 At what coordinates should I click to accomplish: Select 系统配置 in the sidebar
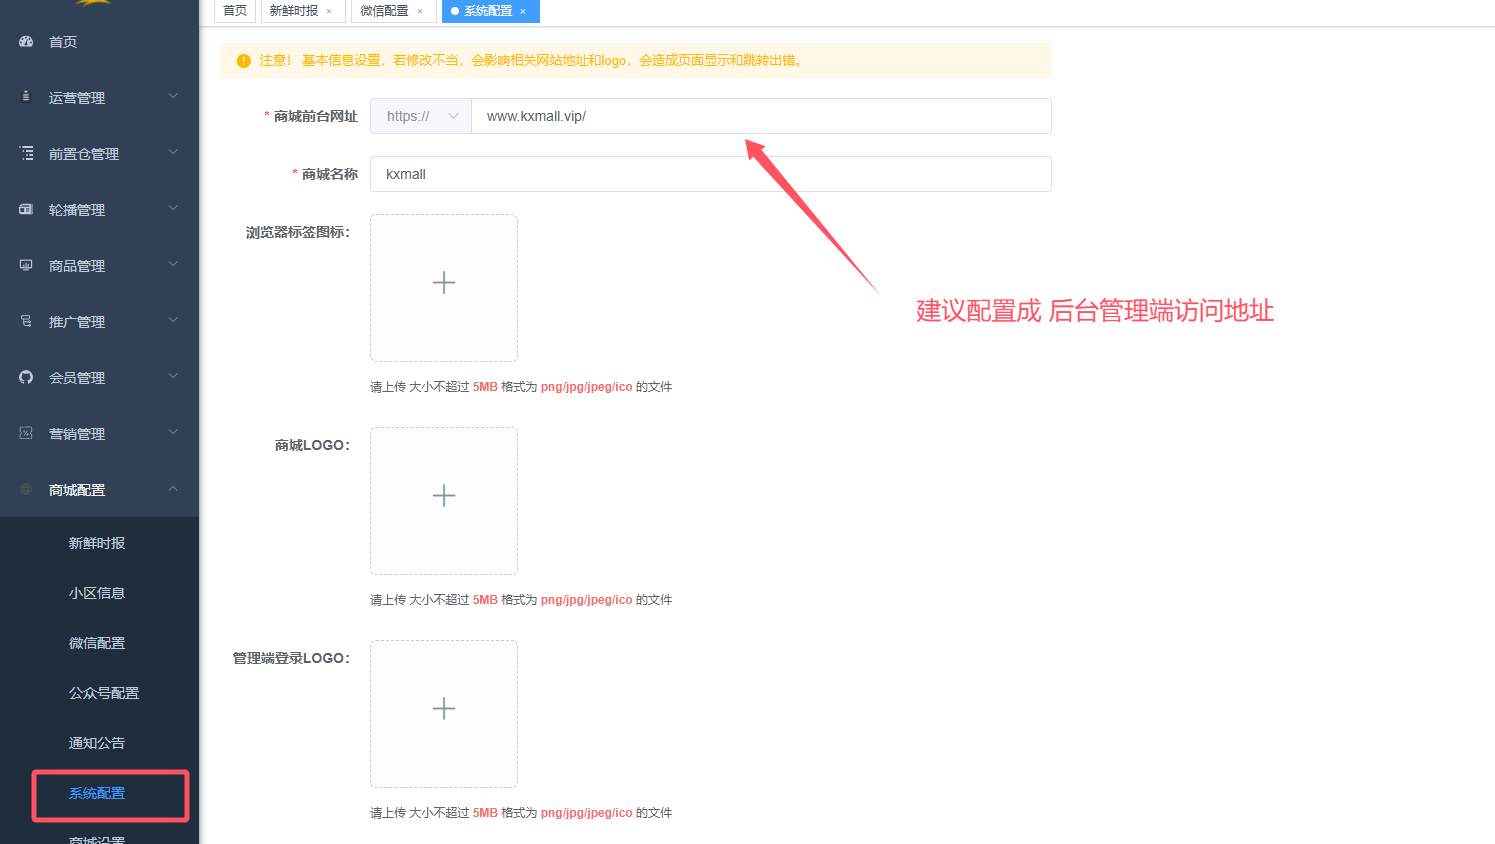point(97,793)
